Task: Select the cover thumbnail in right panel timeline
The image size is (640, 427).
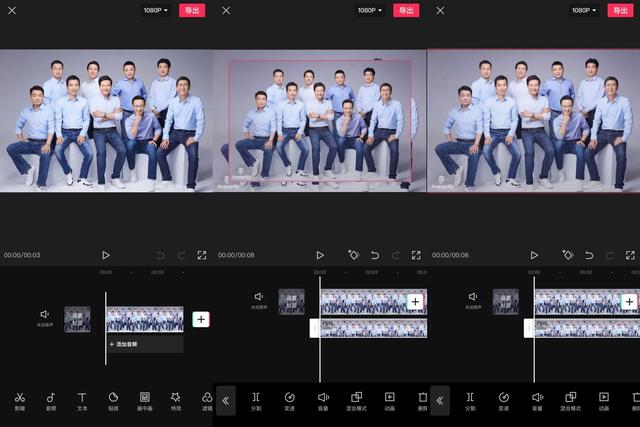Action: point(506,302)
